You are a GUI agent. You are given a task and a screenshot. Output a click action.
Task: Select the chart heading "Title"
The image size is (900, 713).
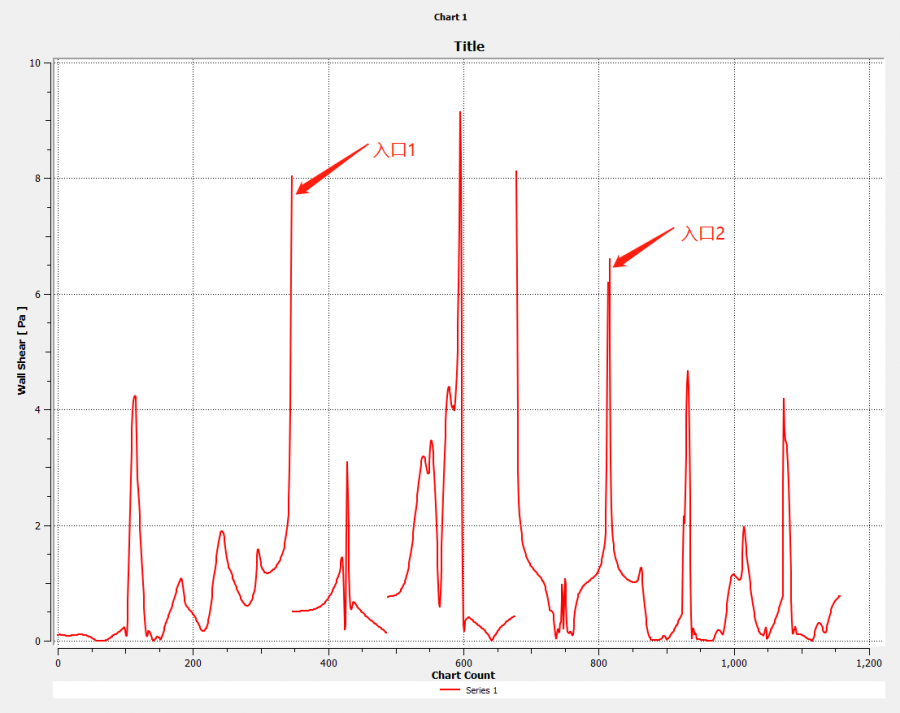click(x=469, y=46)
